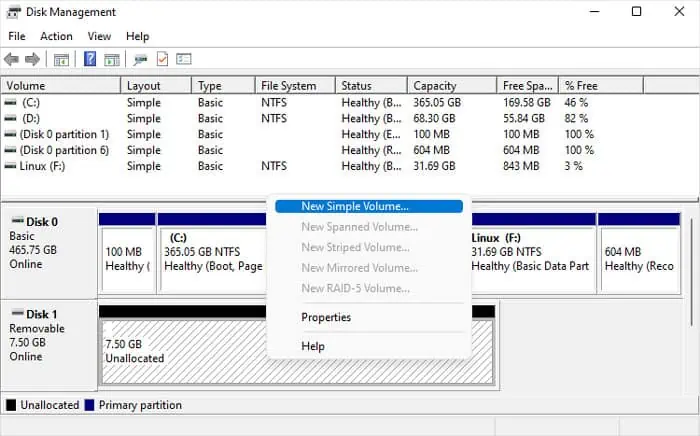700x436 pixels.
Task: Click the black Unallocated legend swatch
Action: 11,405
